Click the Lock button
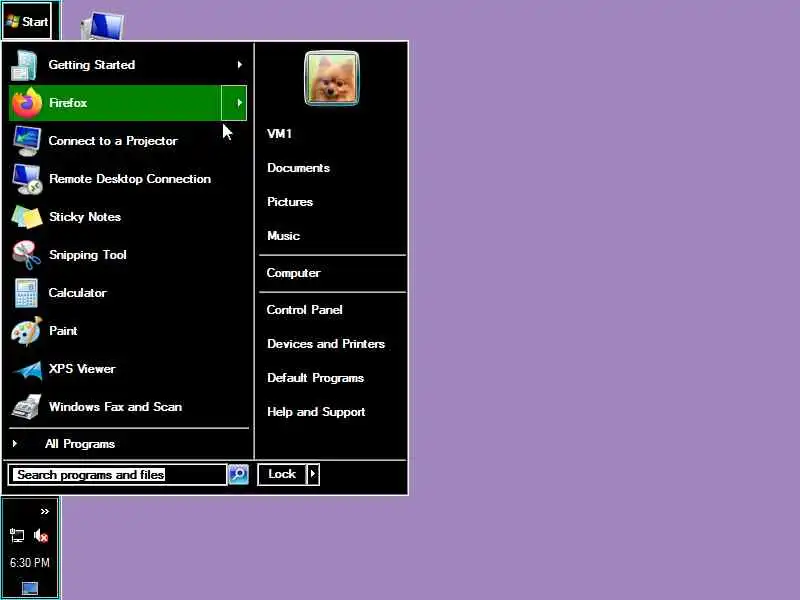Screen dimensions: 800x600 coord(282,474)
